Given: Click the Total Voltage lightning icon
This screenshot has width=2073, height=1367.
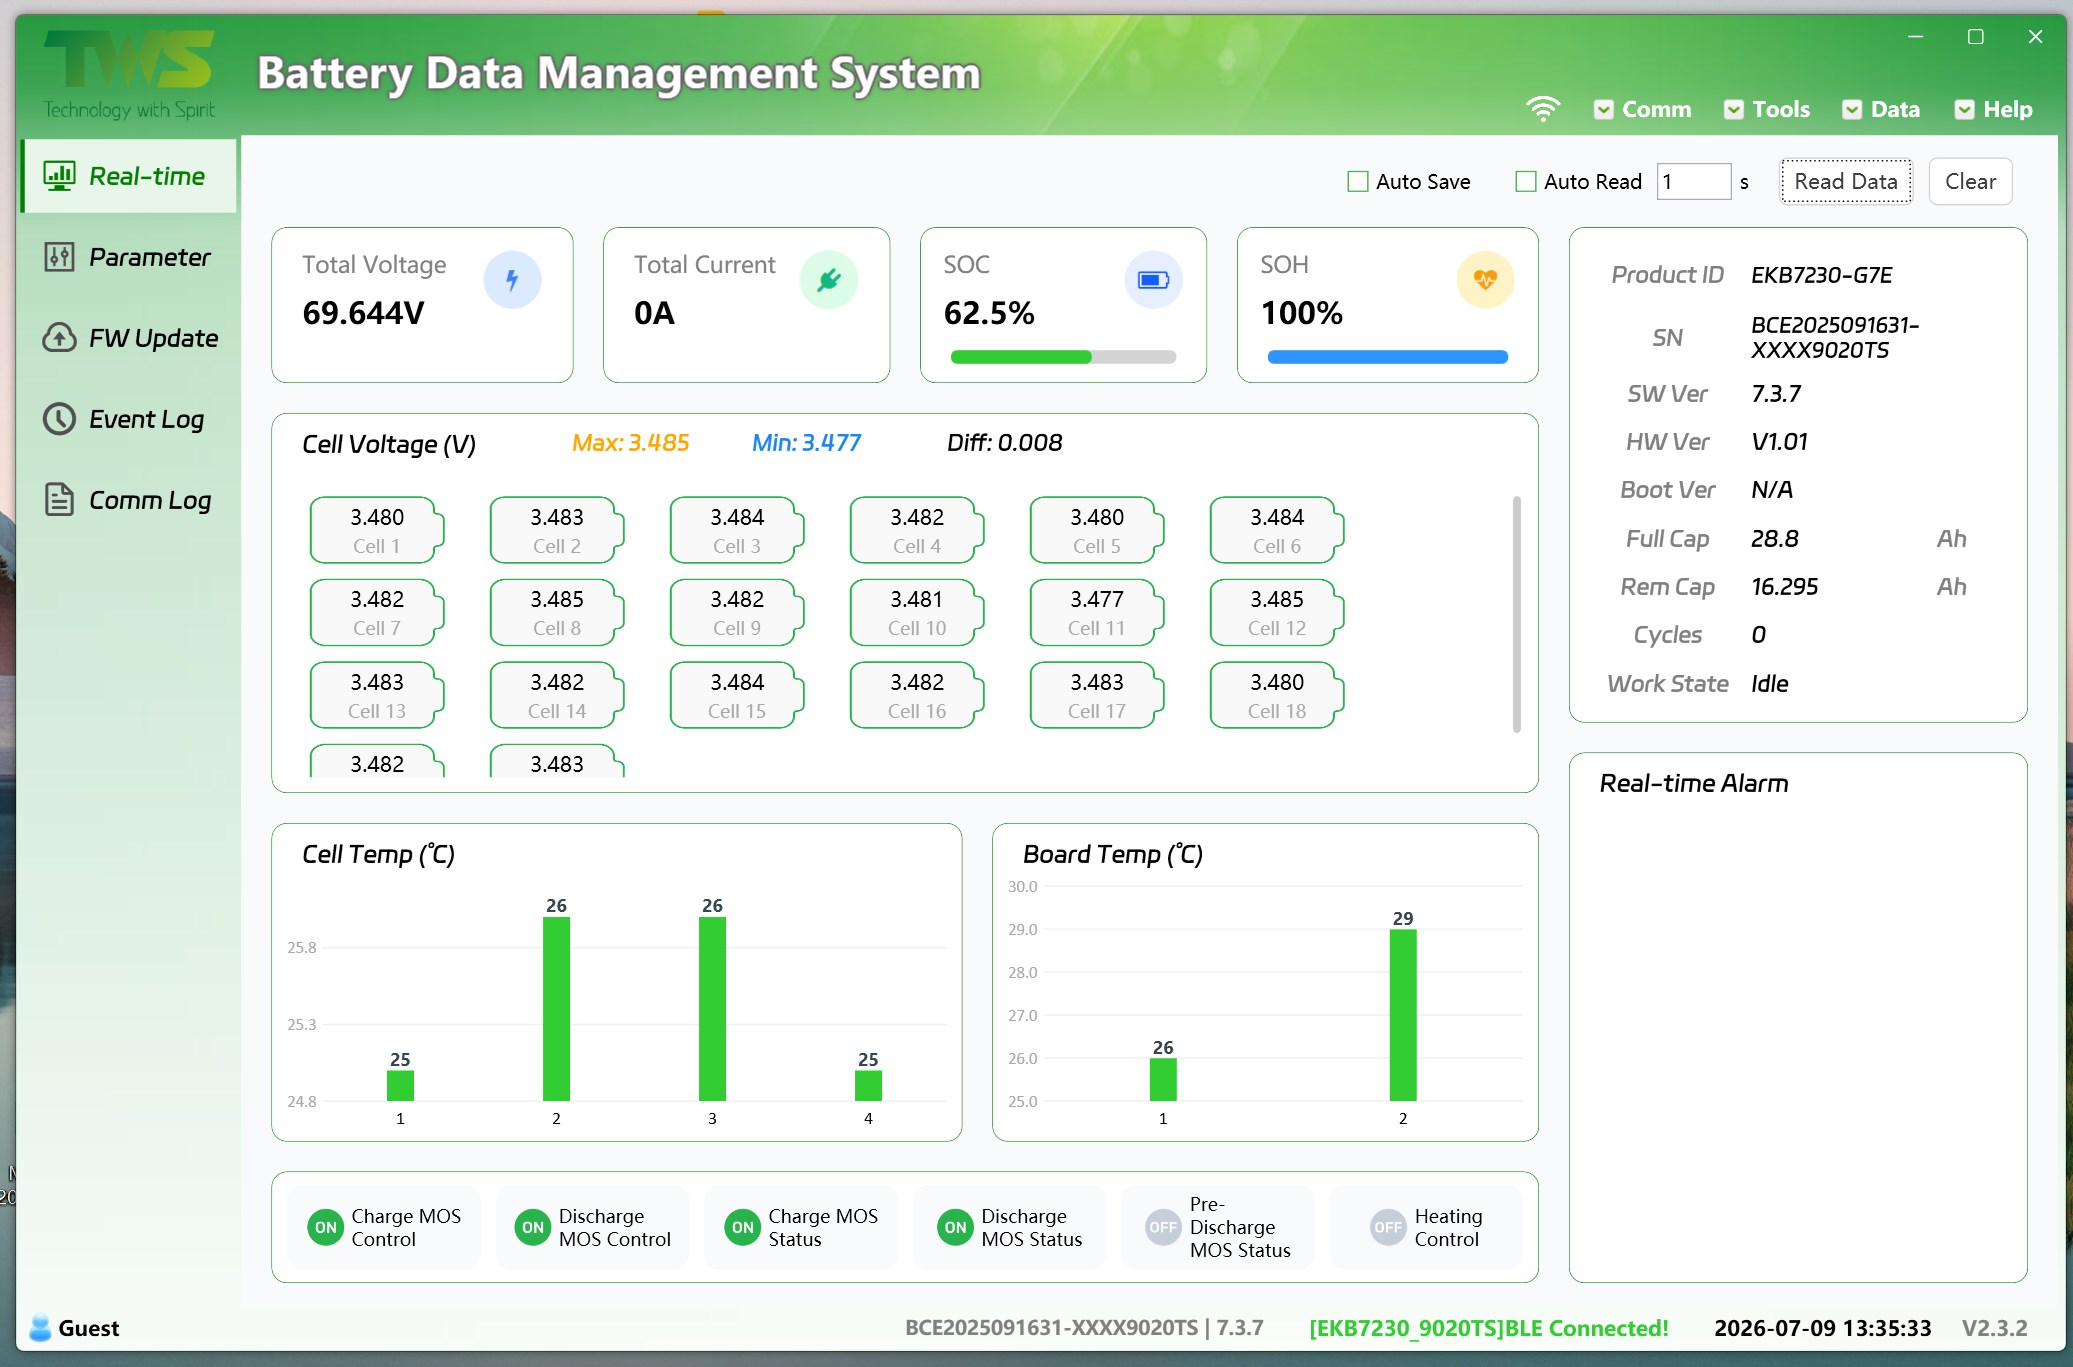Looking at the screenshot, I should point(512,280).
